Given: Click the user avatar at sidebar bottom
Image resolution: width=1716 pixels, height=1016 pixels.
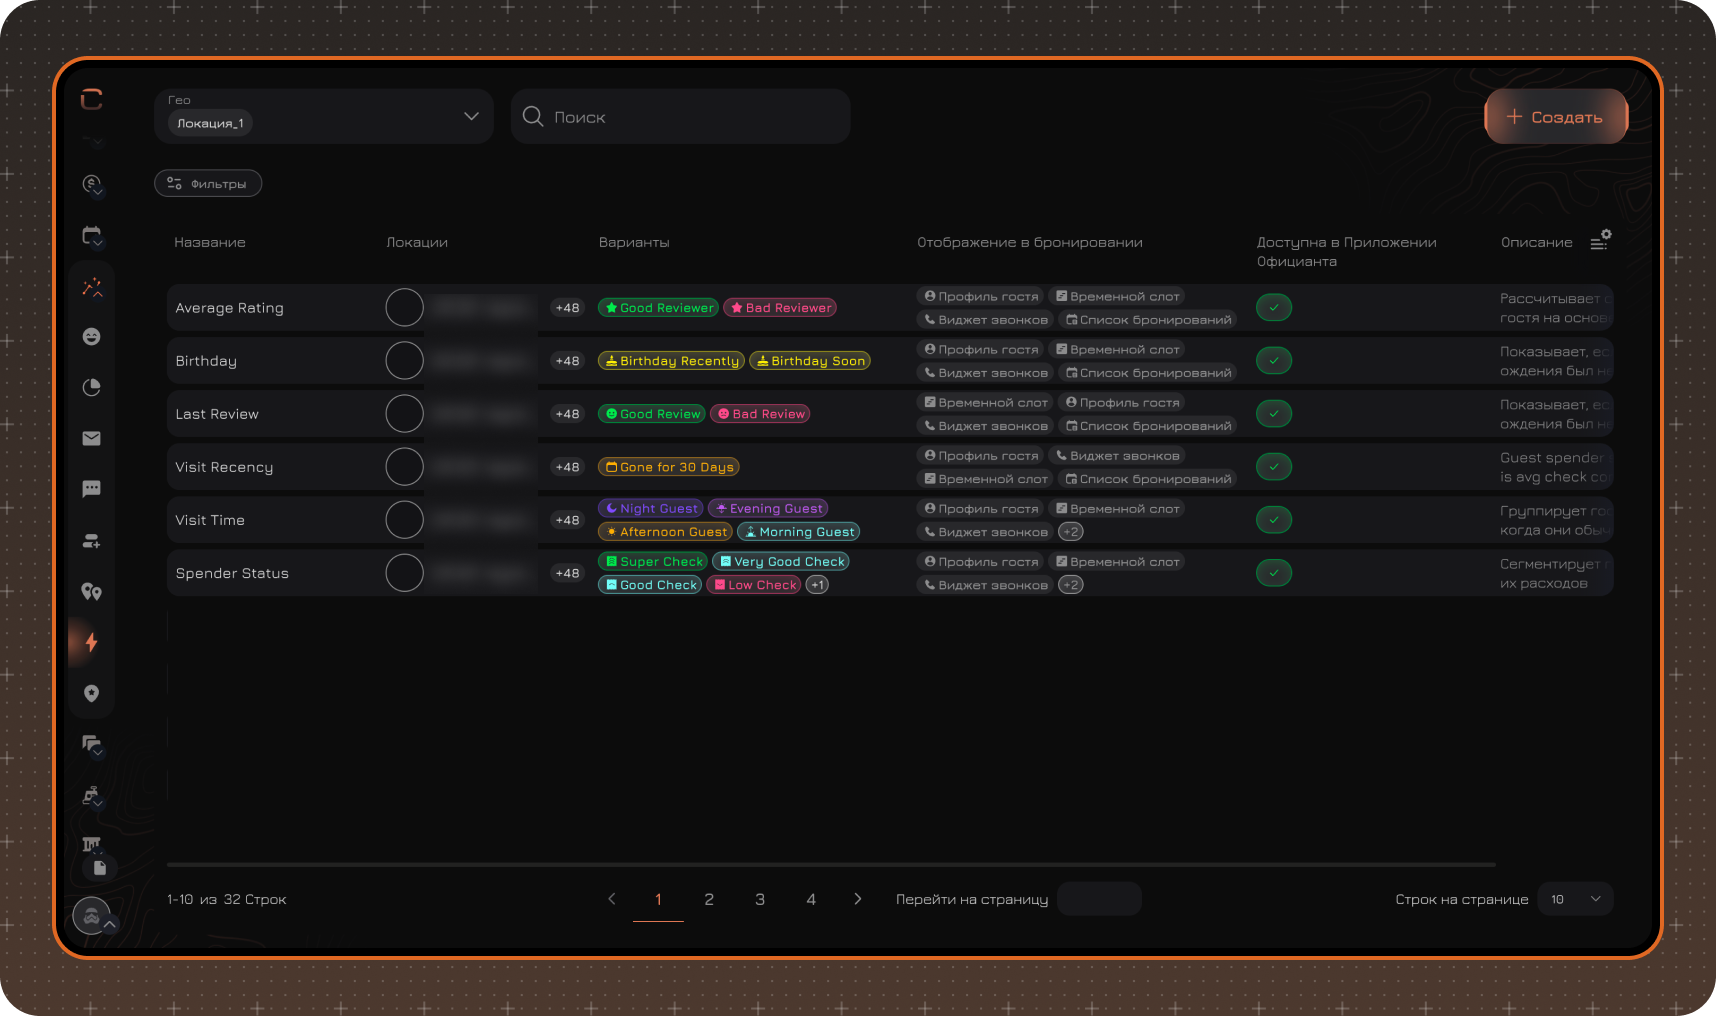Looking at the screenshot, I should pyautogui.click(x=91, y=915).
